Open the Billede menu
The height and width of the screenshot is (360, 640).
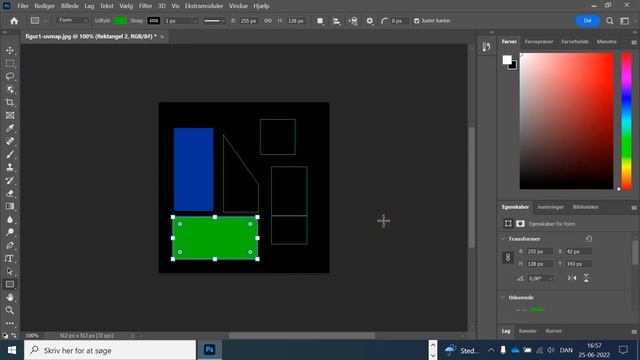pos(70,6)
